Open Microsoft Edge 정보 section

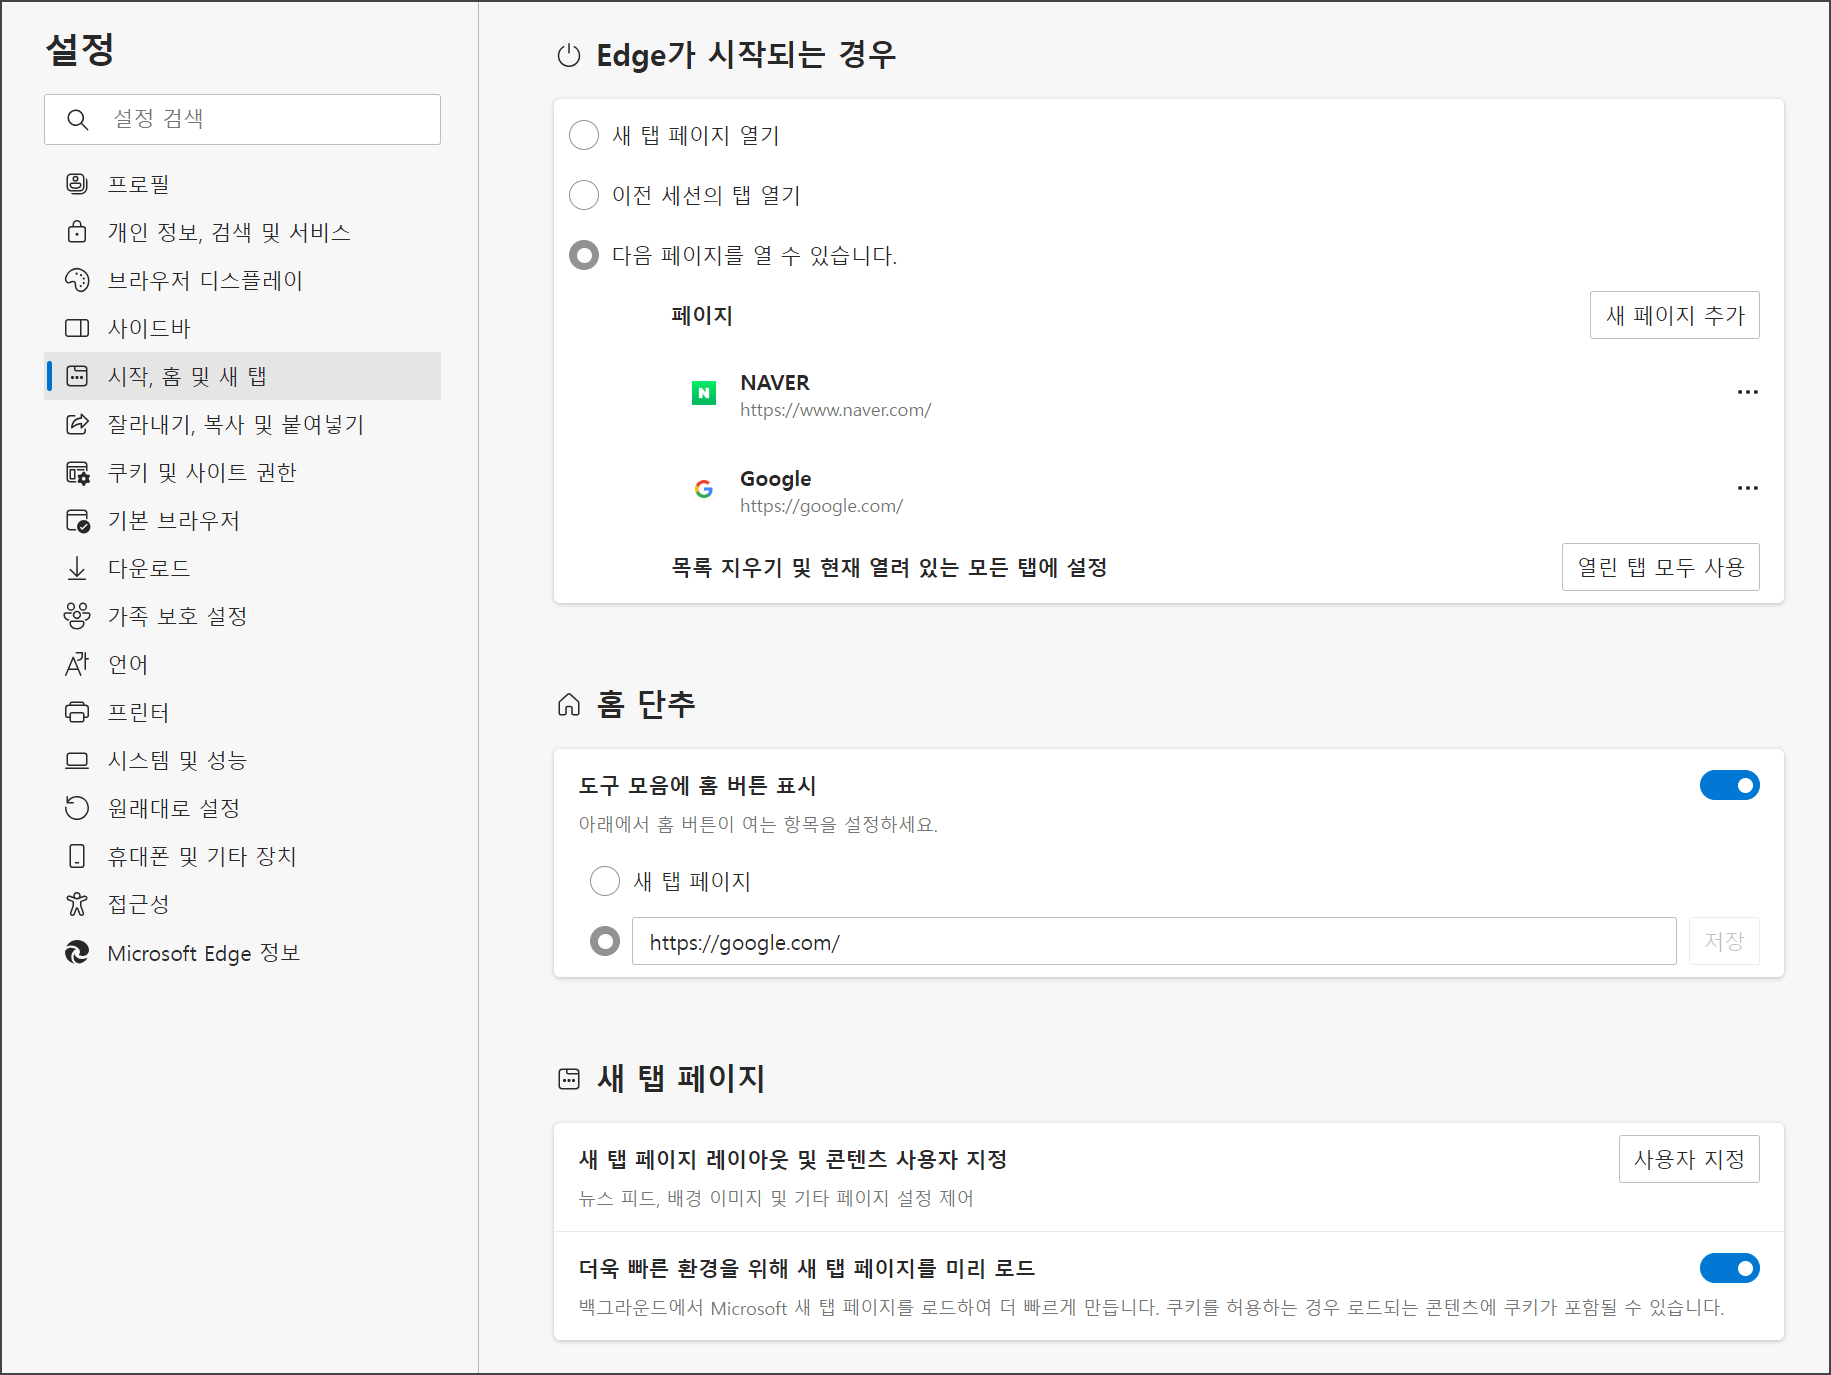tap(242, 952)
